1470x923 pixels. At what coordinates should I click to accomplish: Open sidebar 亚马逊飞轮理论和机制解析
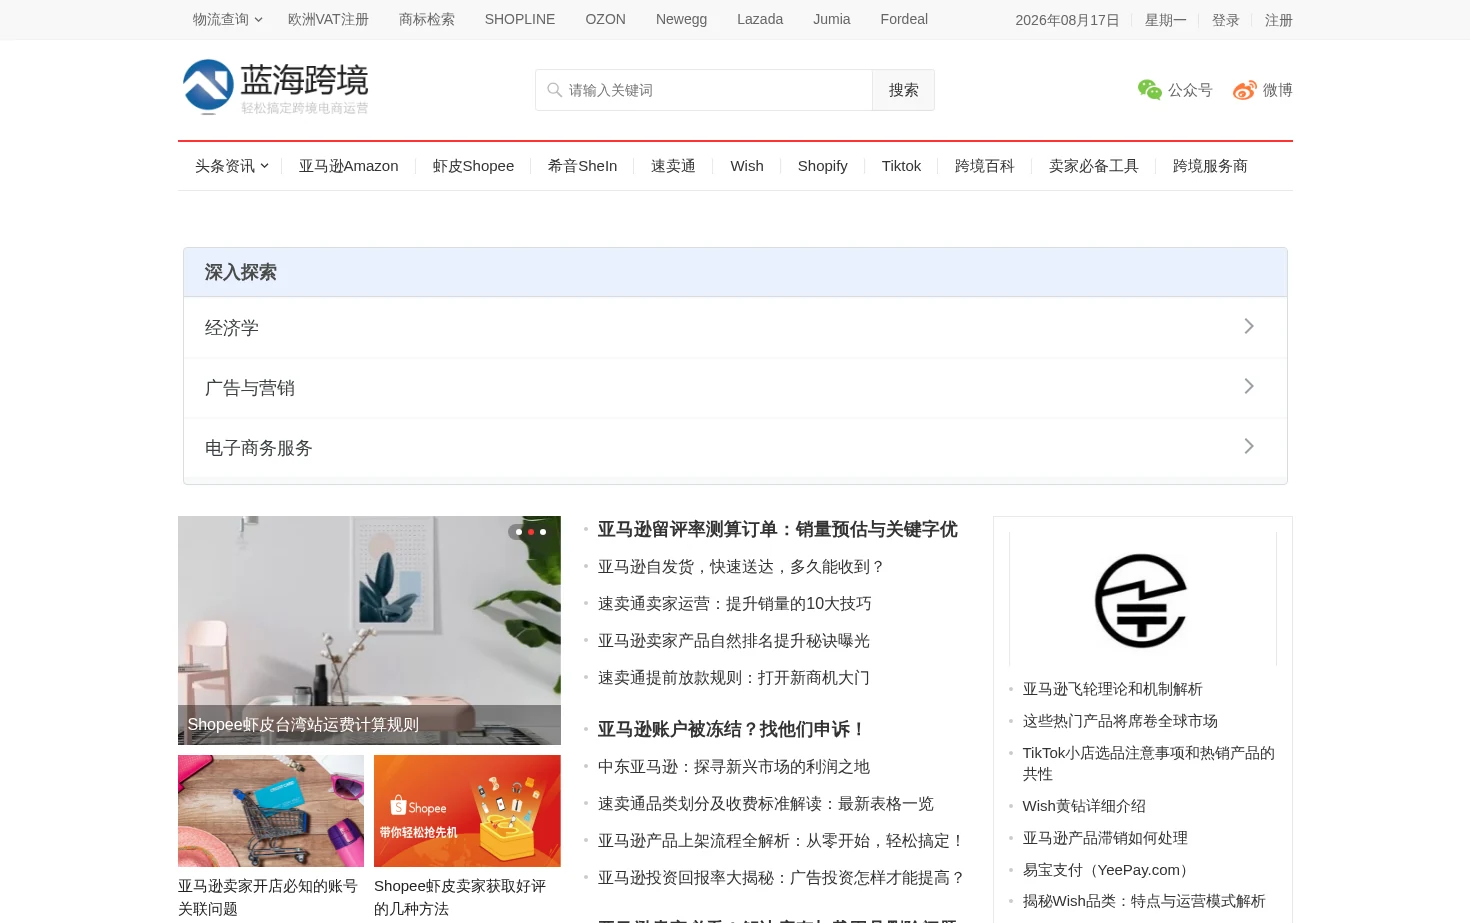pos(1112,689)
